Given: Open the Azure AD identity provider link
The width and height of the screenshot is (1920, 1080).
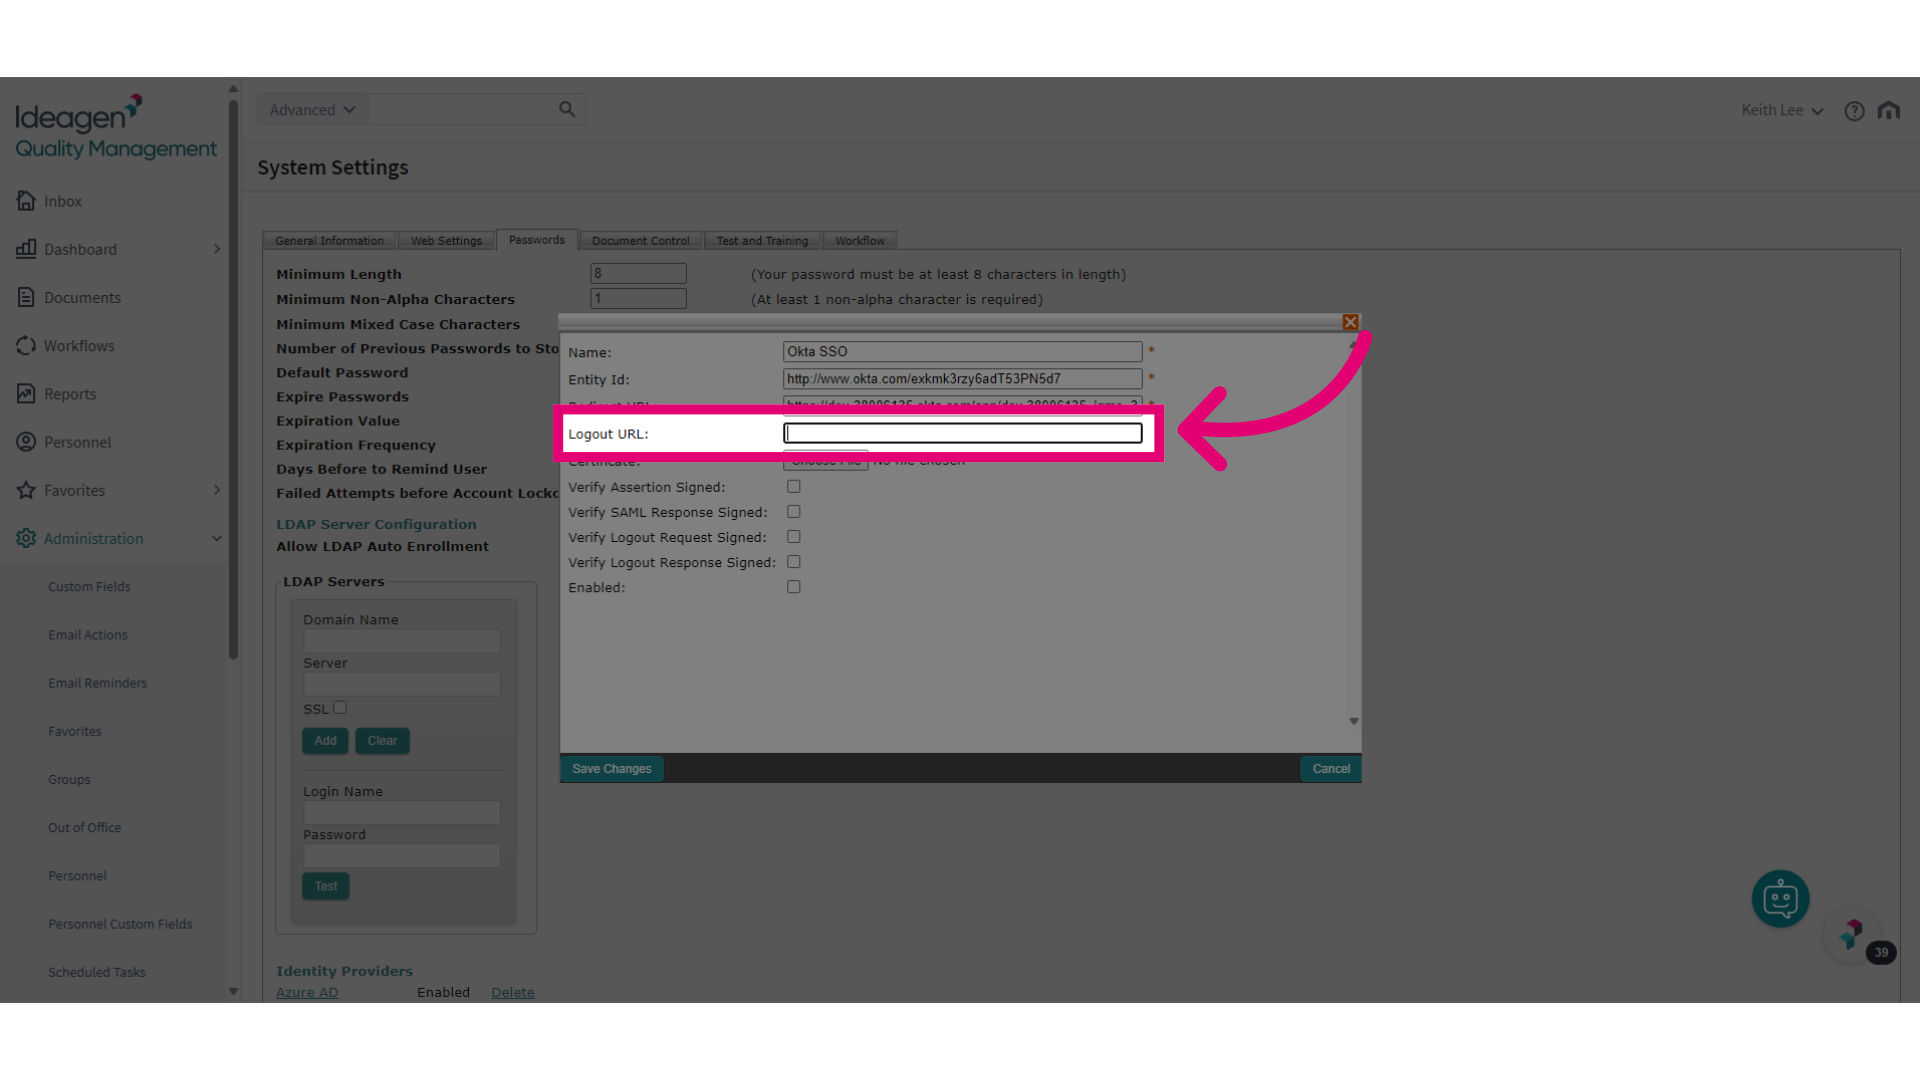Looking at the screenshot, I should coord(307,992).
